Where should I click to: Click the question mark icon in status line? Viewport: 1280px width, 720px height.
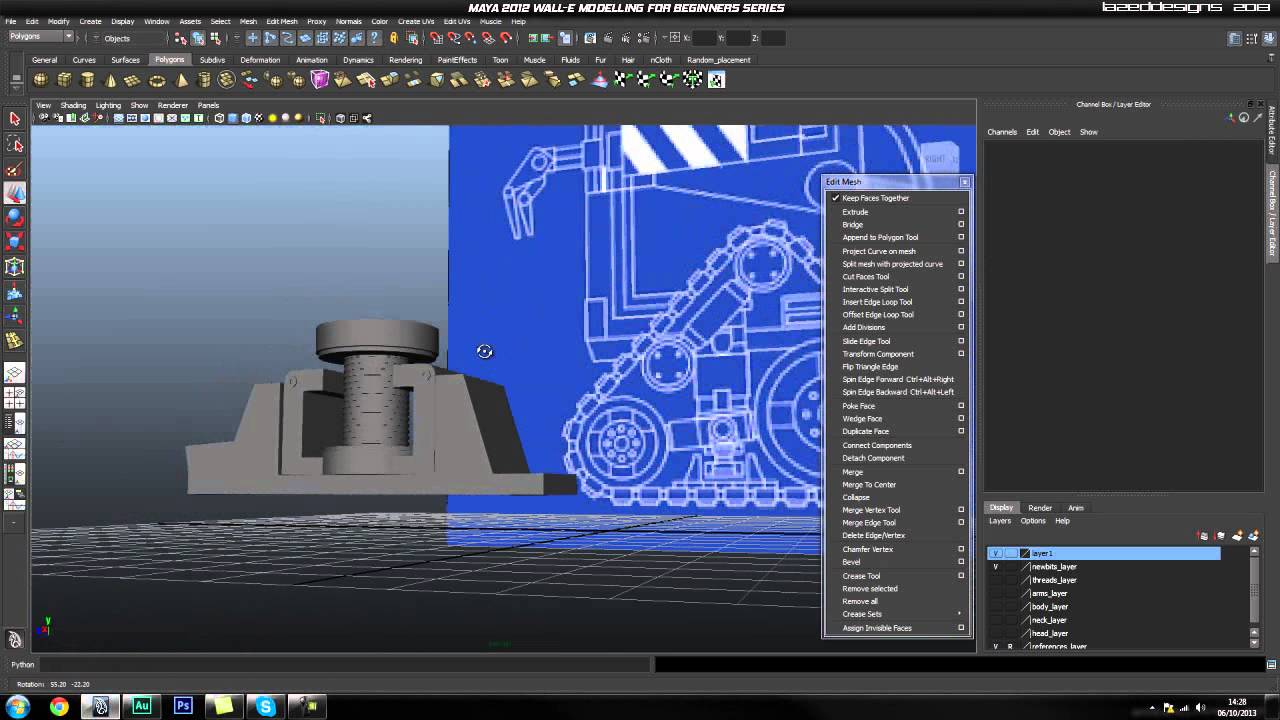pyautogui.click(x=375, y=38)
